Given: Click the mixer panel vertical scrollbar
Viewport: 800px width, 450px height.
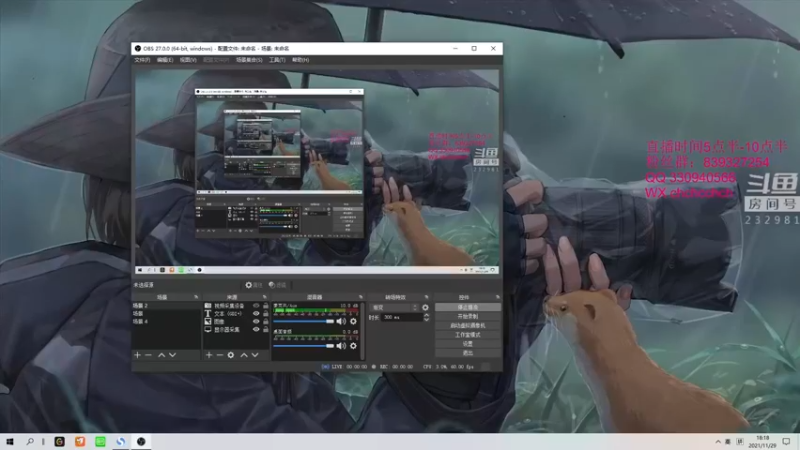Looking at the screenshot, I should tap(362, 331).
